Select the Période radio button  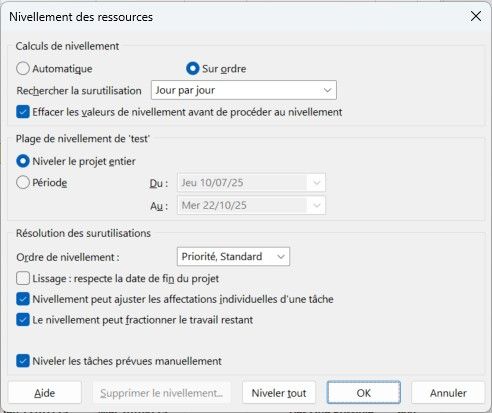(23, 183)
